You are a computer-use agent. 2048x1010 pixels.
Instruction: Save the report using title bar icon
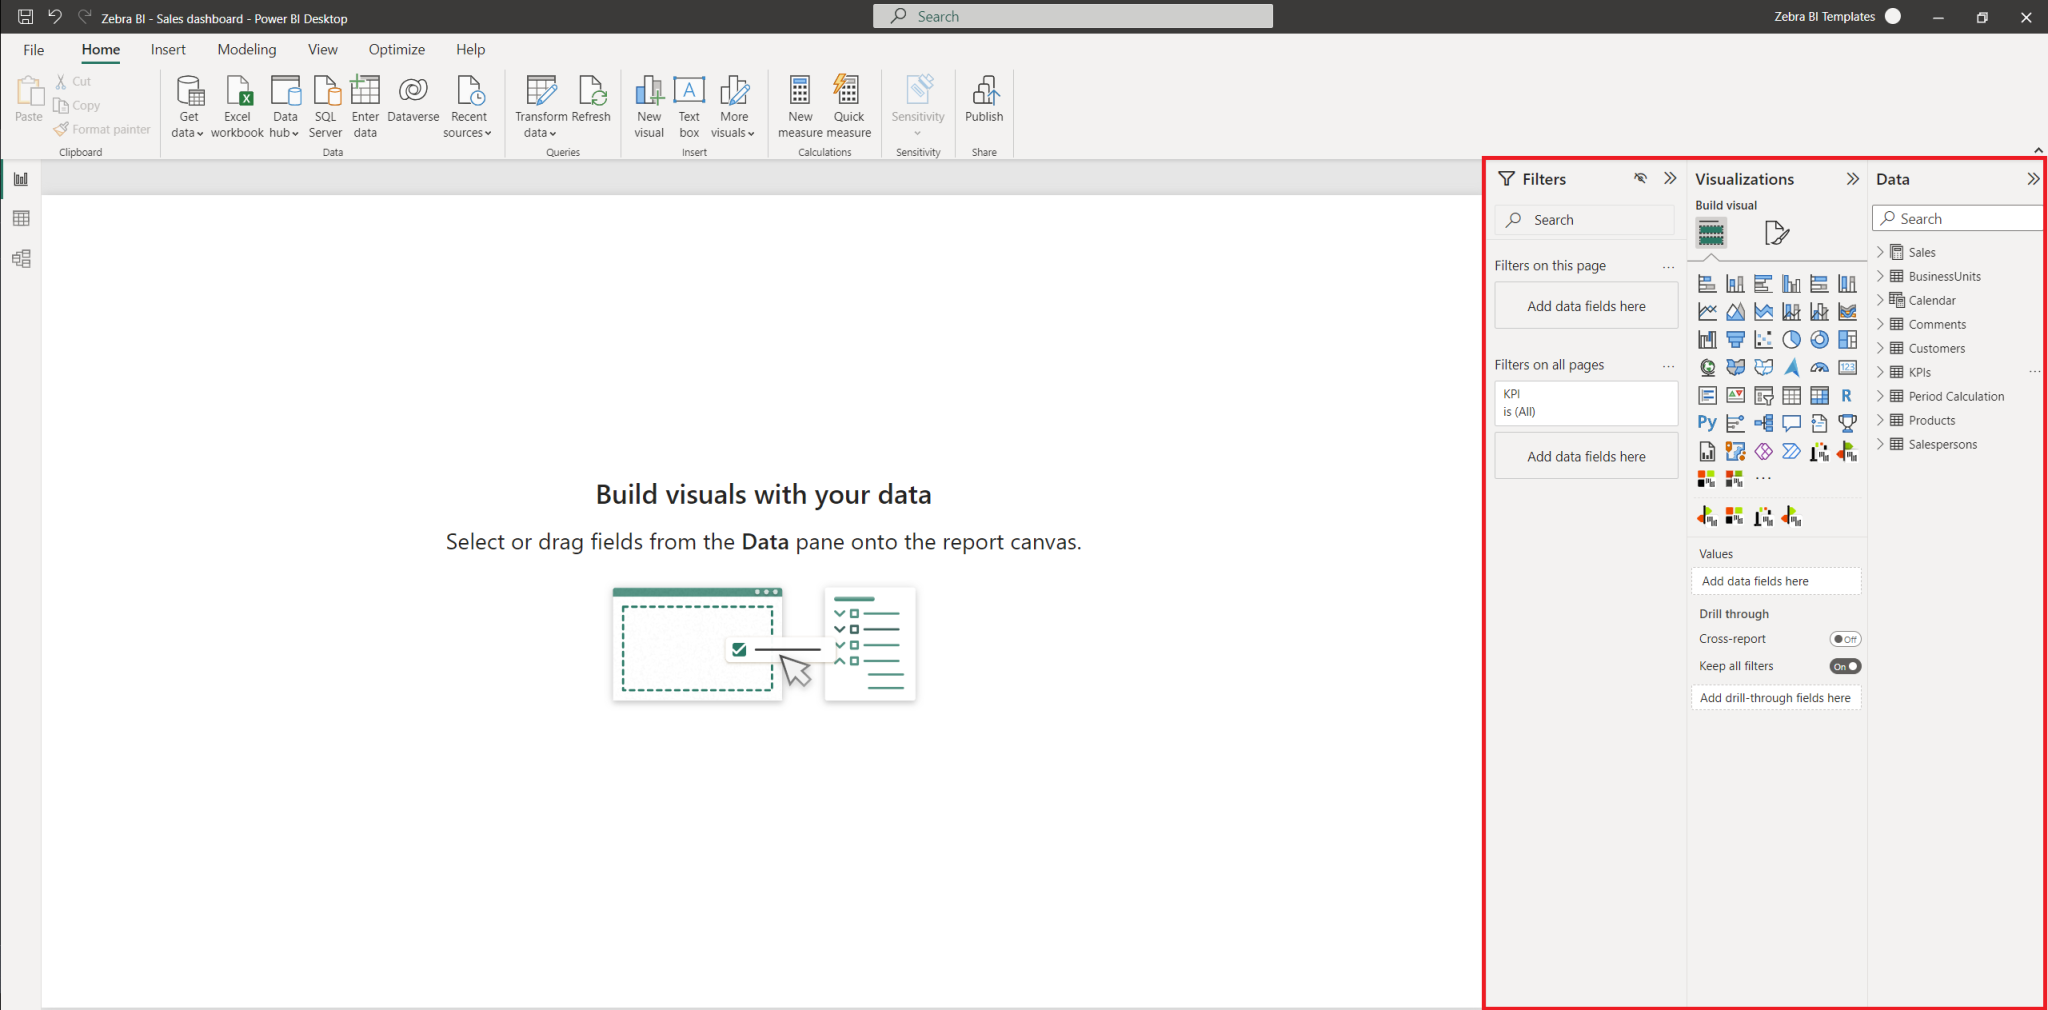[x=25, y=17]
